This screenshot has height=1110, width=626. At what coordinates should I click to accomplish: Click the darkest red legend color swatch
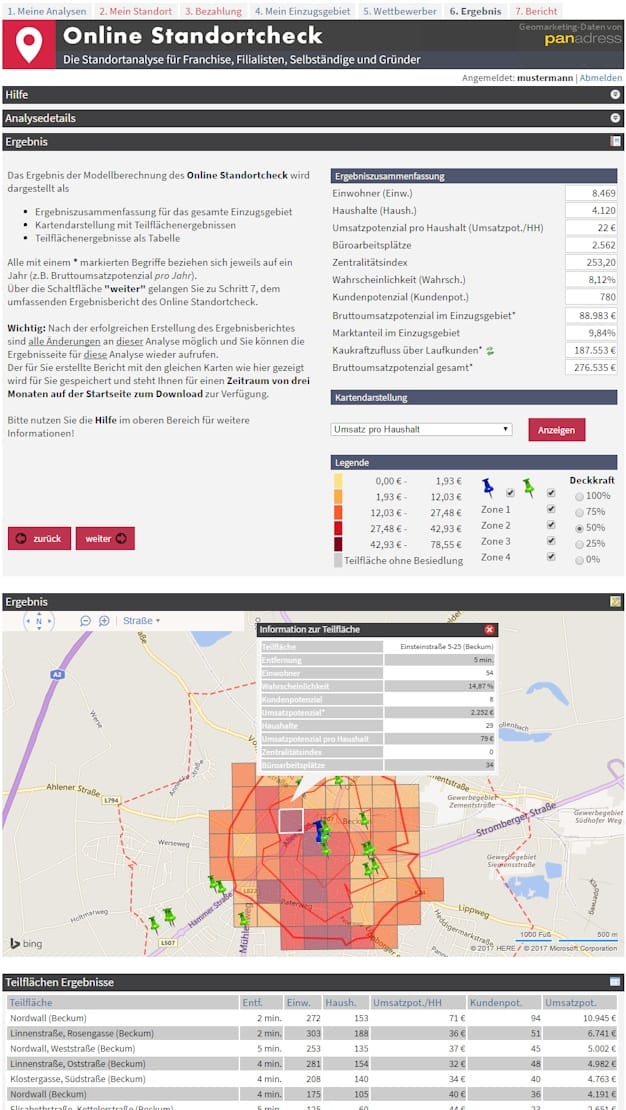[x=338, y=544]
